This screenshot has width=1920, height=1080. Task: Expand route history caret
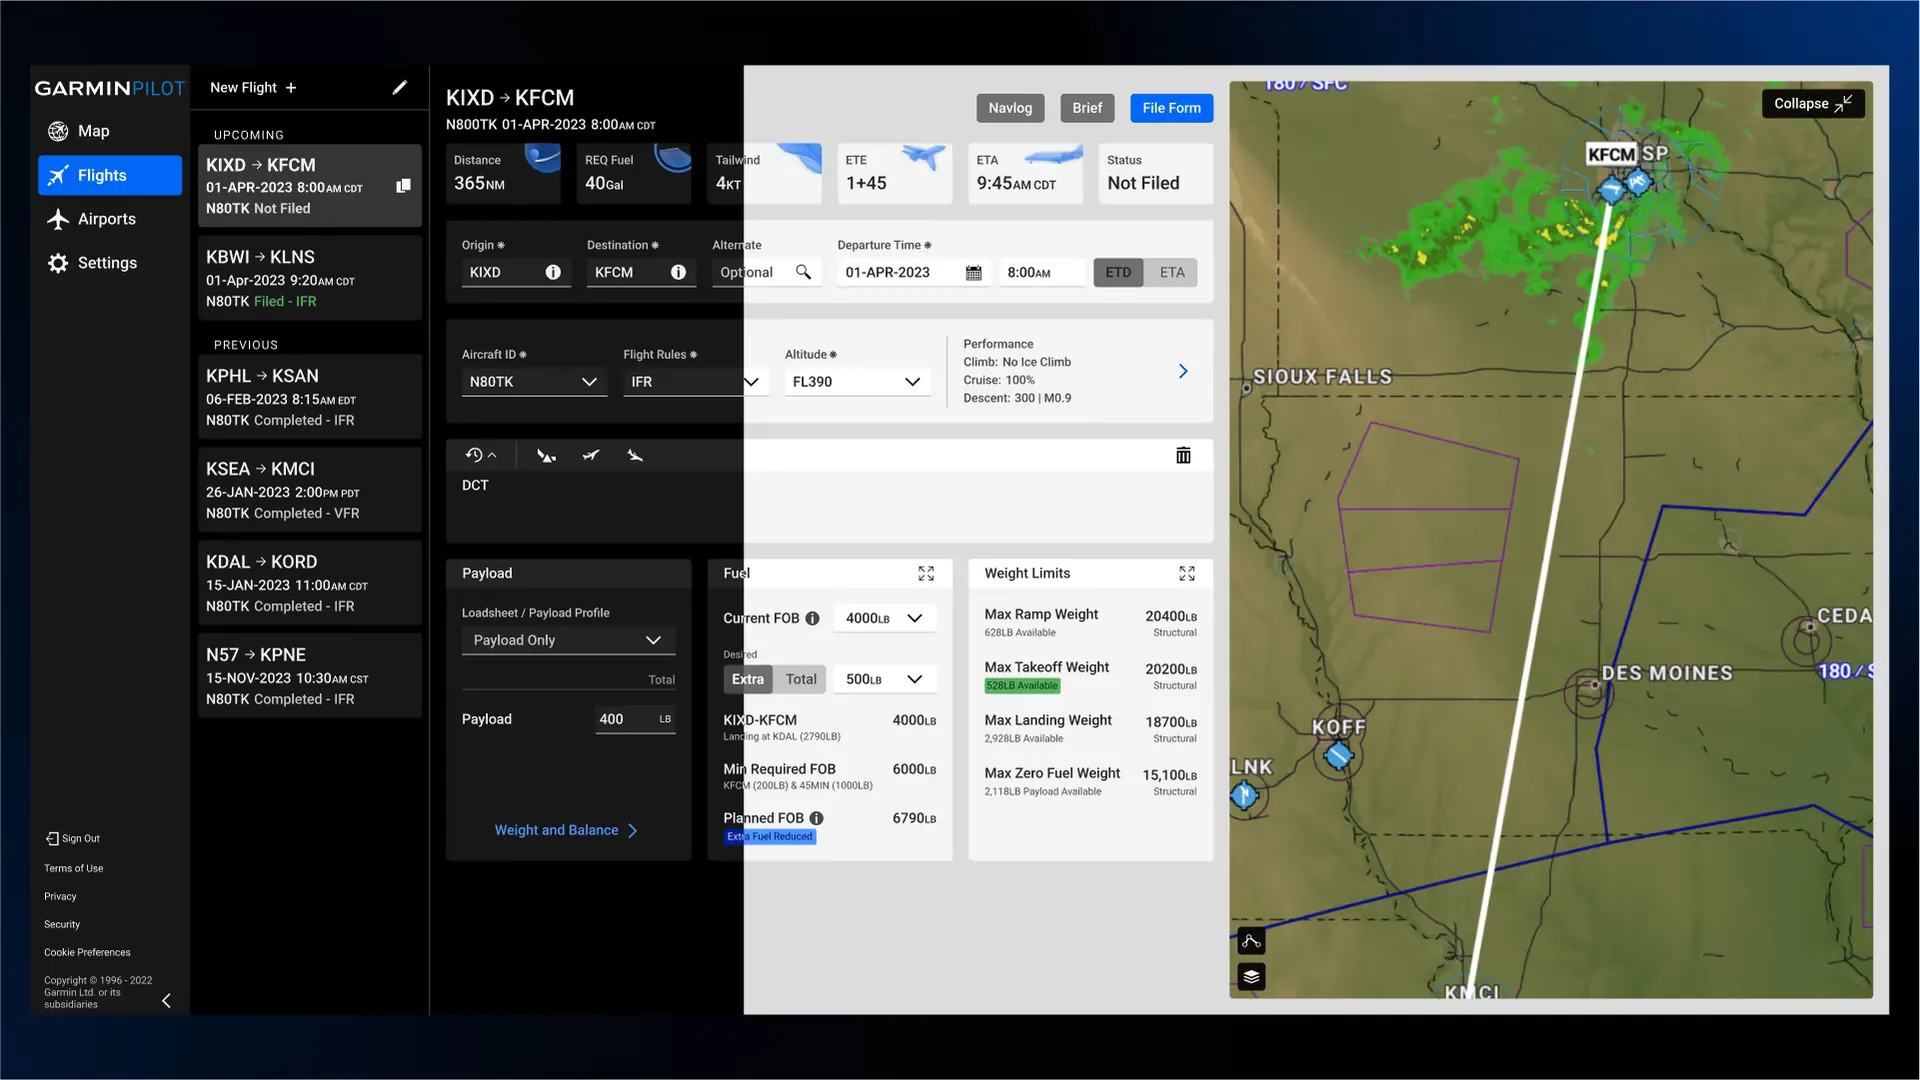tap(492, 455)
